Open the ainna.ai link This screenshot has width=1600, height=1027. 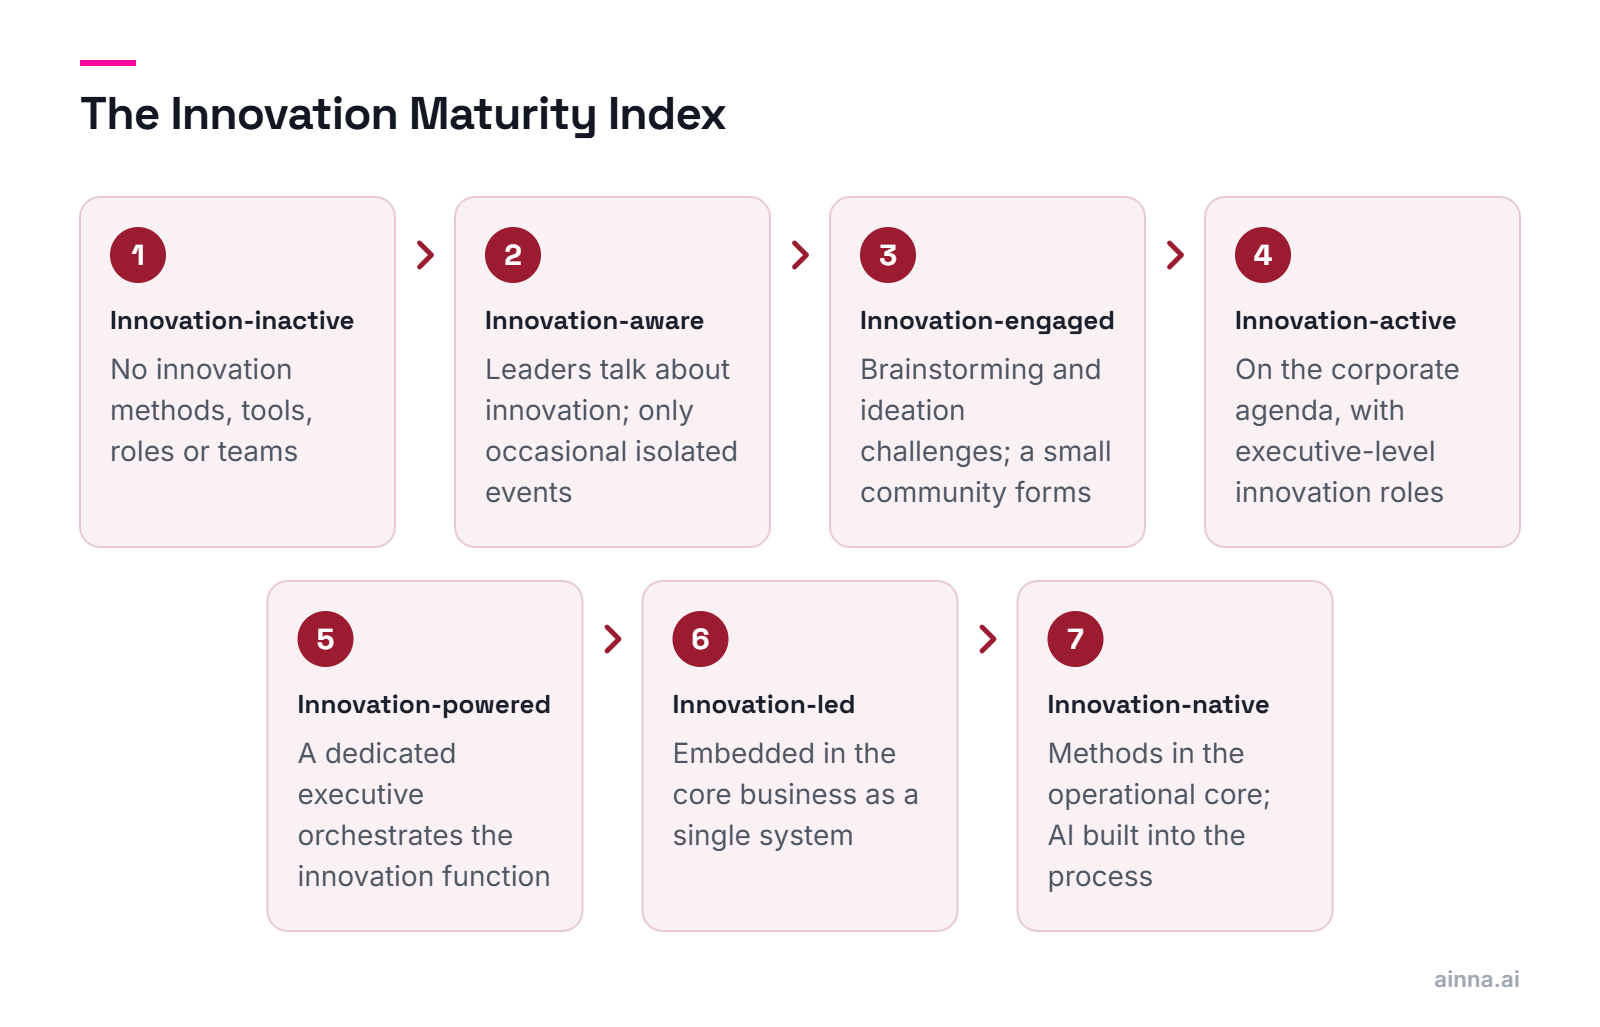pyautogui.click(x=1476, y=979)
